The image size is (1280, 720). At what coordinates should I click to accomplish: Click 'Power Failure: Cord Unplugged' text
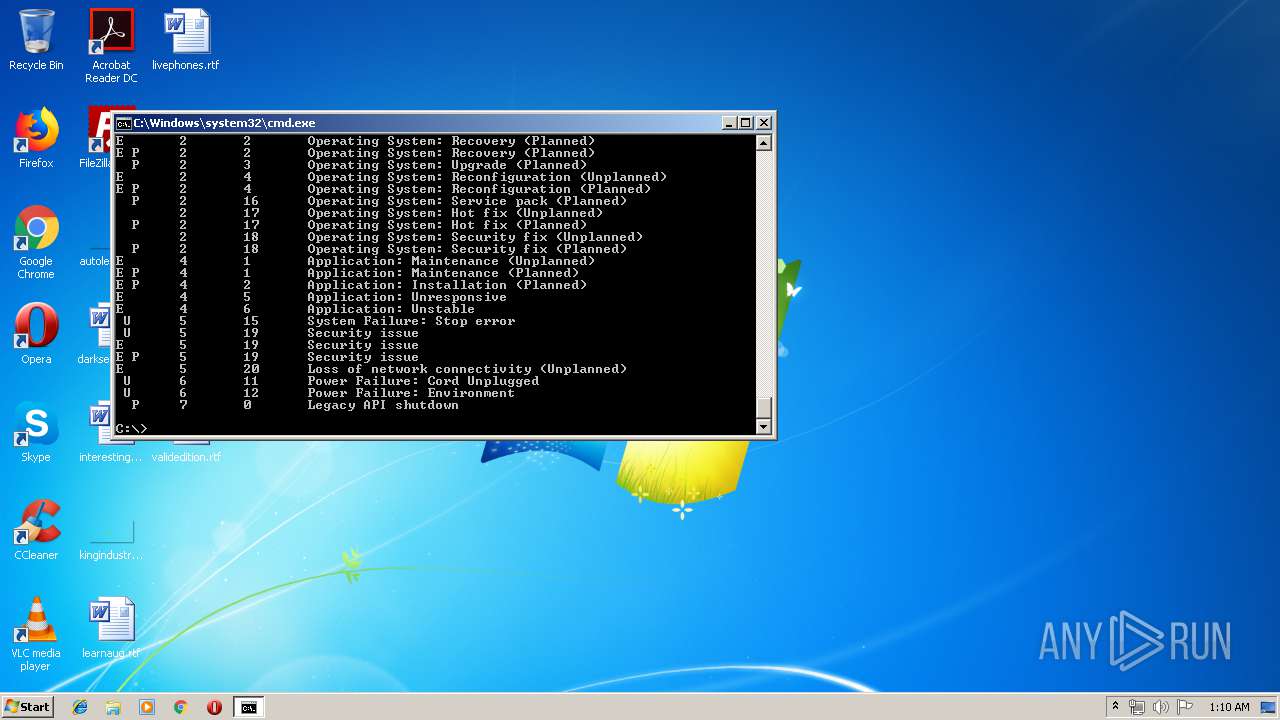tap(423, 381)
